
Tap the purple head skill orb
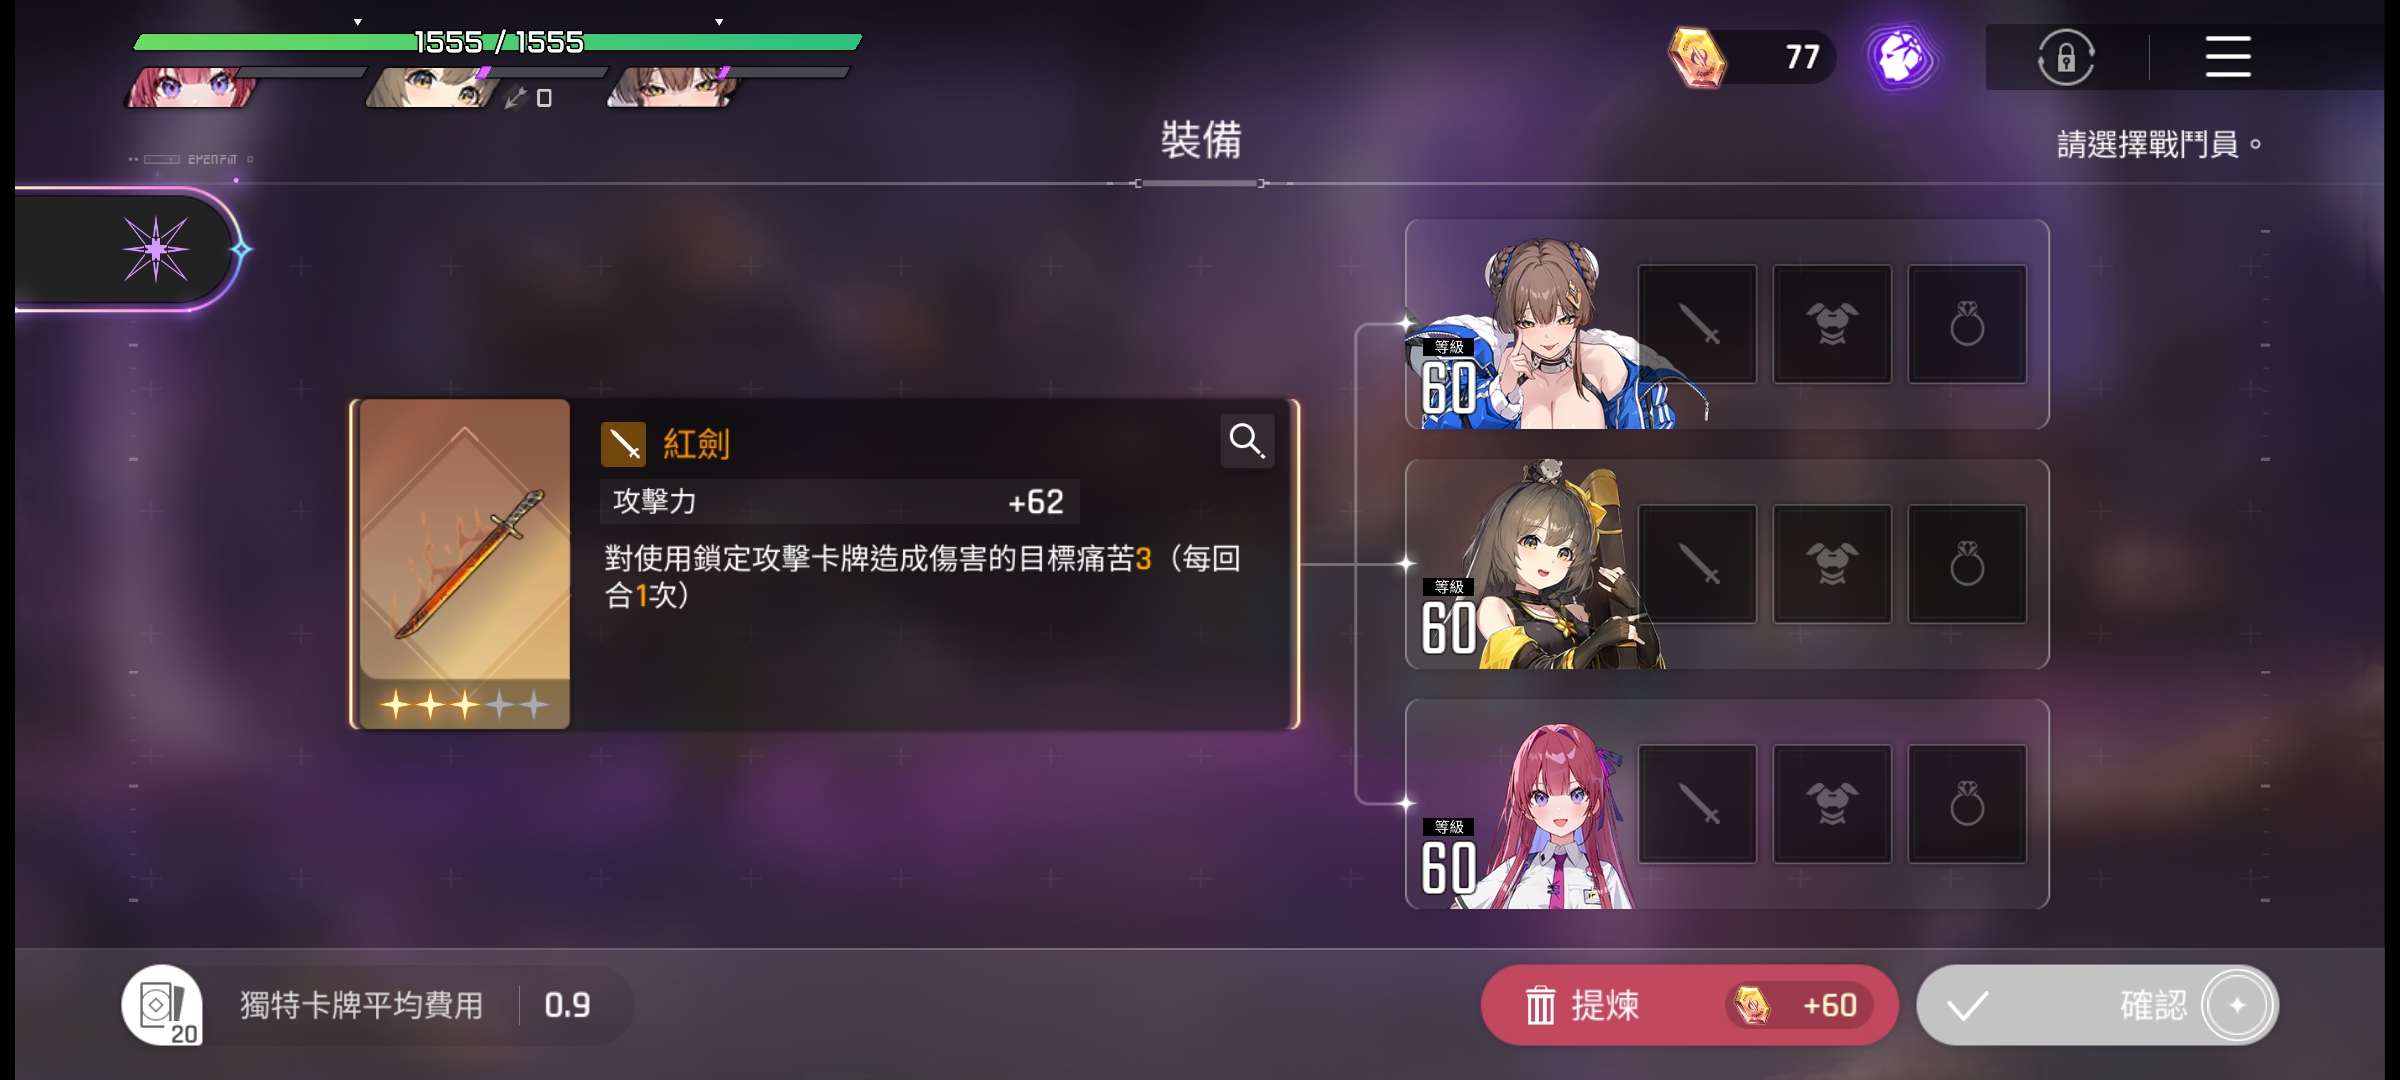[1901, 57]
